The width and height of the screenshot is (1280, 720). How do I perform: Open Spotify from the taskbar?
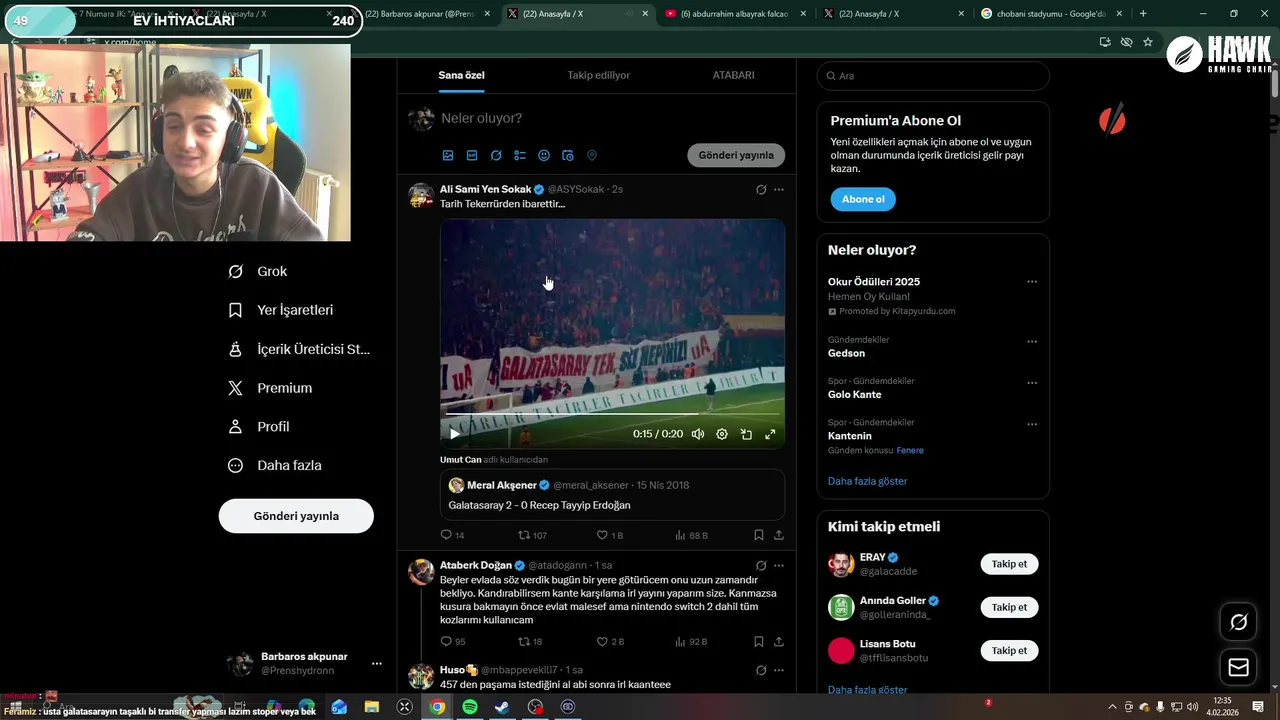pos(470,707)
